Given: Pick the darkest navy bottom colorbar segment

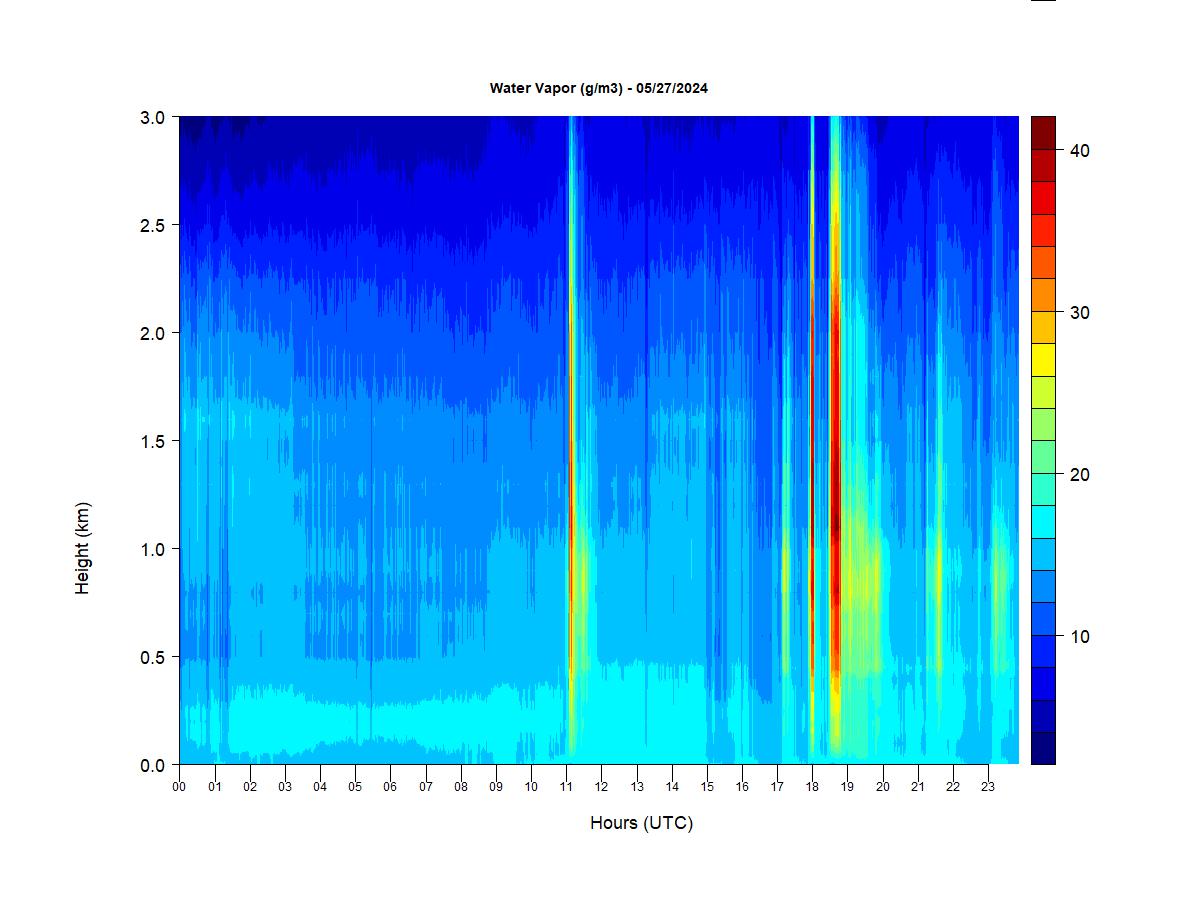Looking at the screenshot, I should point(1043,748).
